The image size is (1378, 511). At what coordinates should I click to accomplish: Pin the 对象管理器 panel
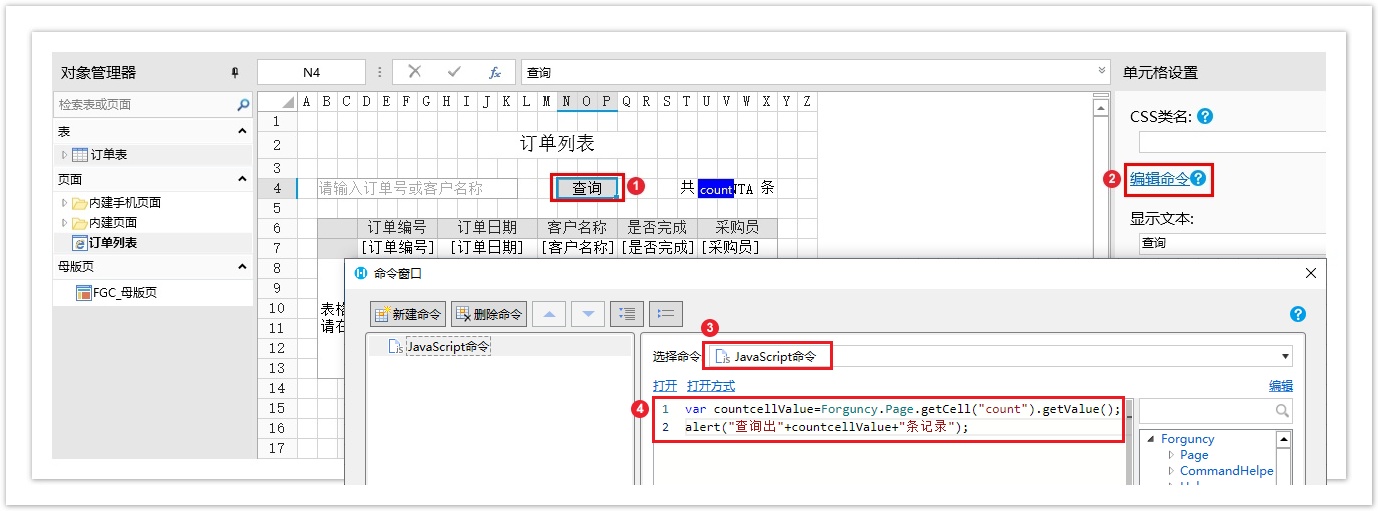[x=235, y=73]
